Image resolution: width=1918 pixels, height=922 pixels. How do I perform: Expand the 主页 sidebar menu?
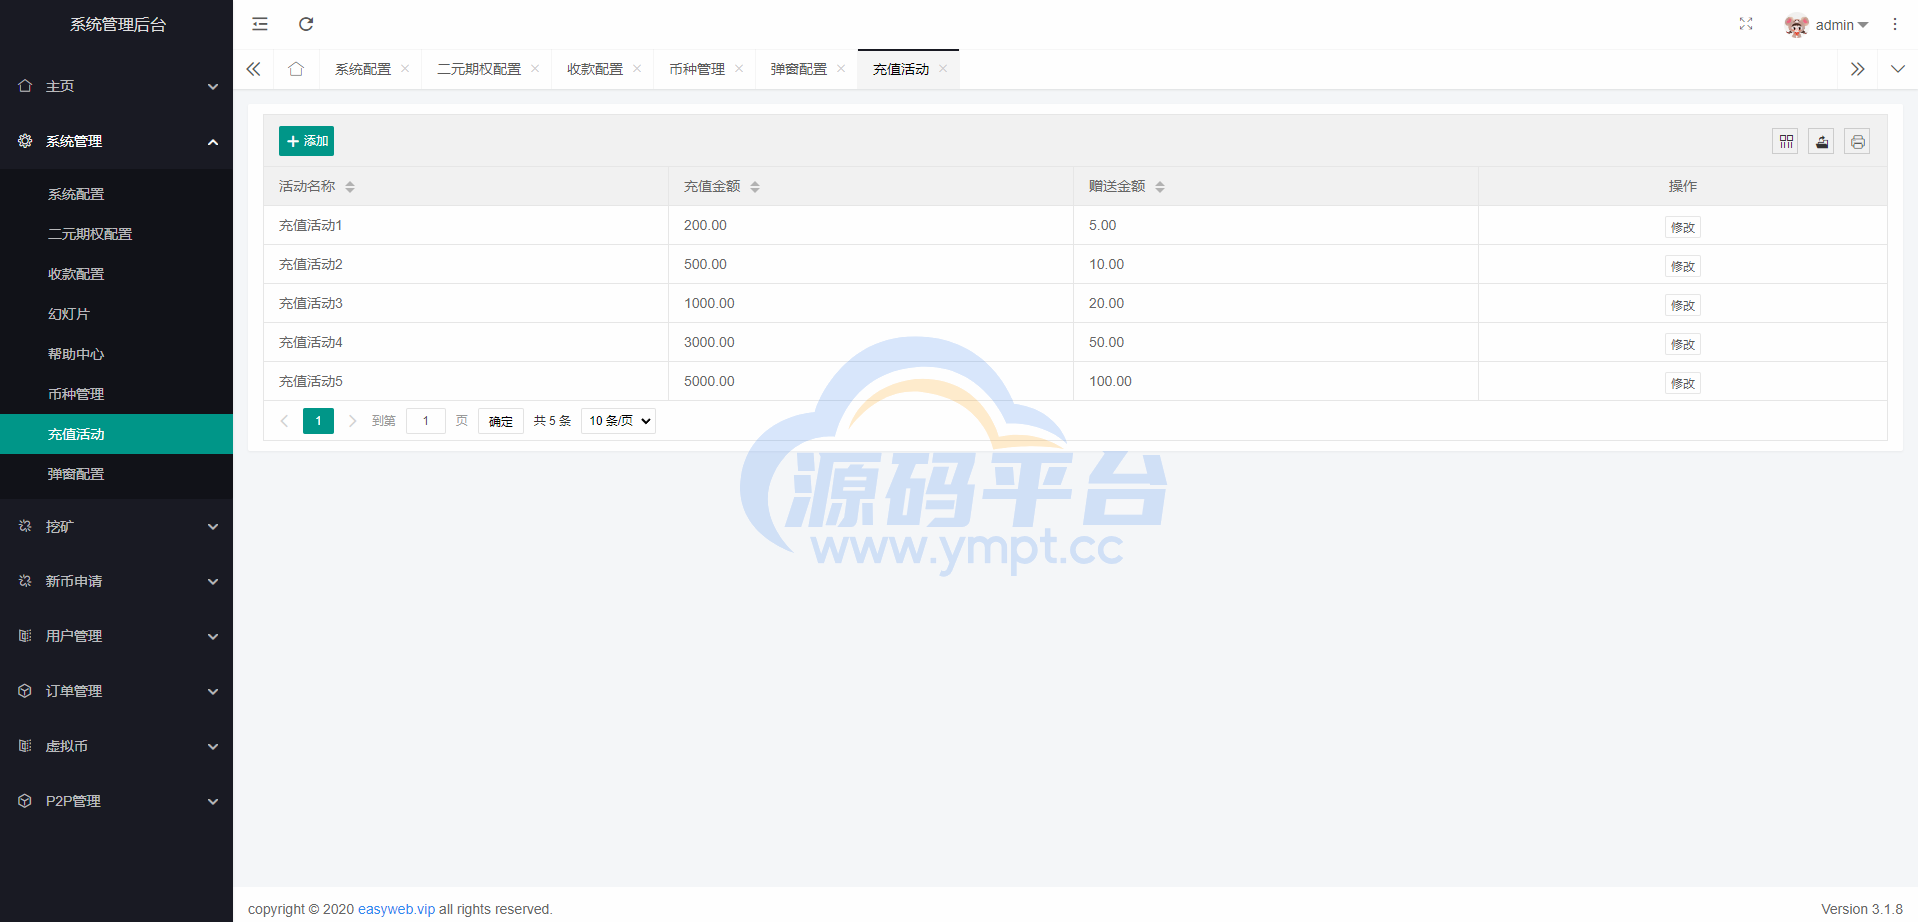(x=116, y=86)
